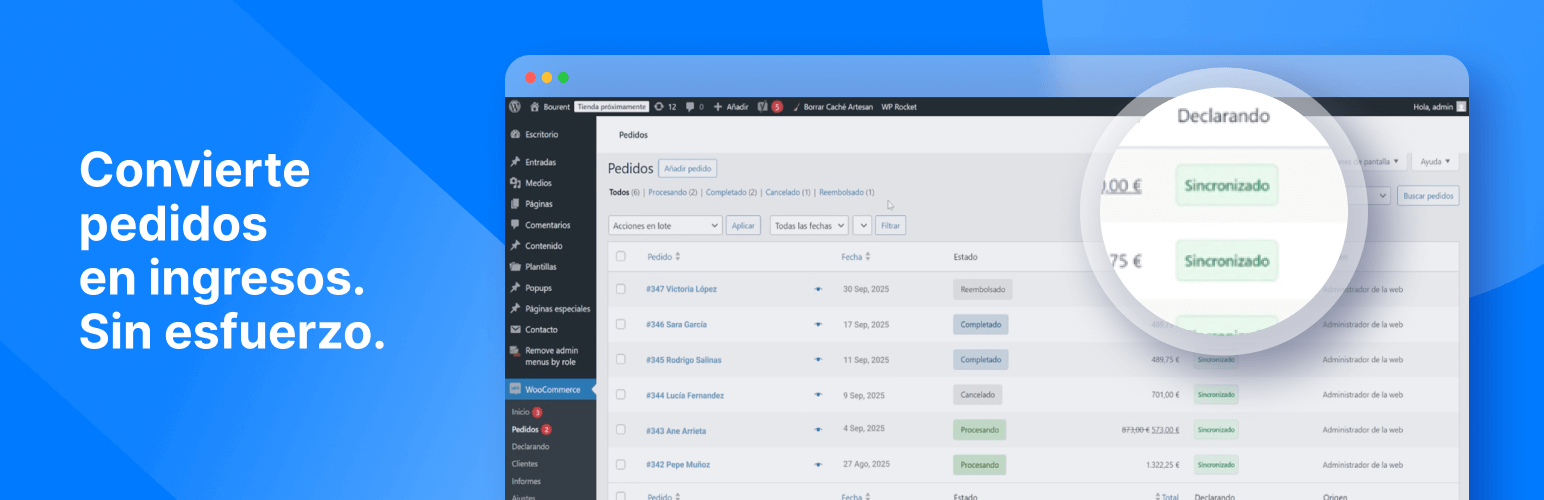Open the Acciones en lote dropdown
1544x500 pixels.
pyautogui.click(x=665, y=226)
